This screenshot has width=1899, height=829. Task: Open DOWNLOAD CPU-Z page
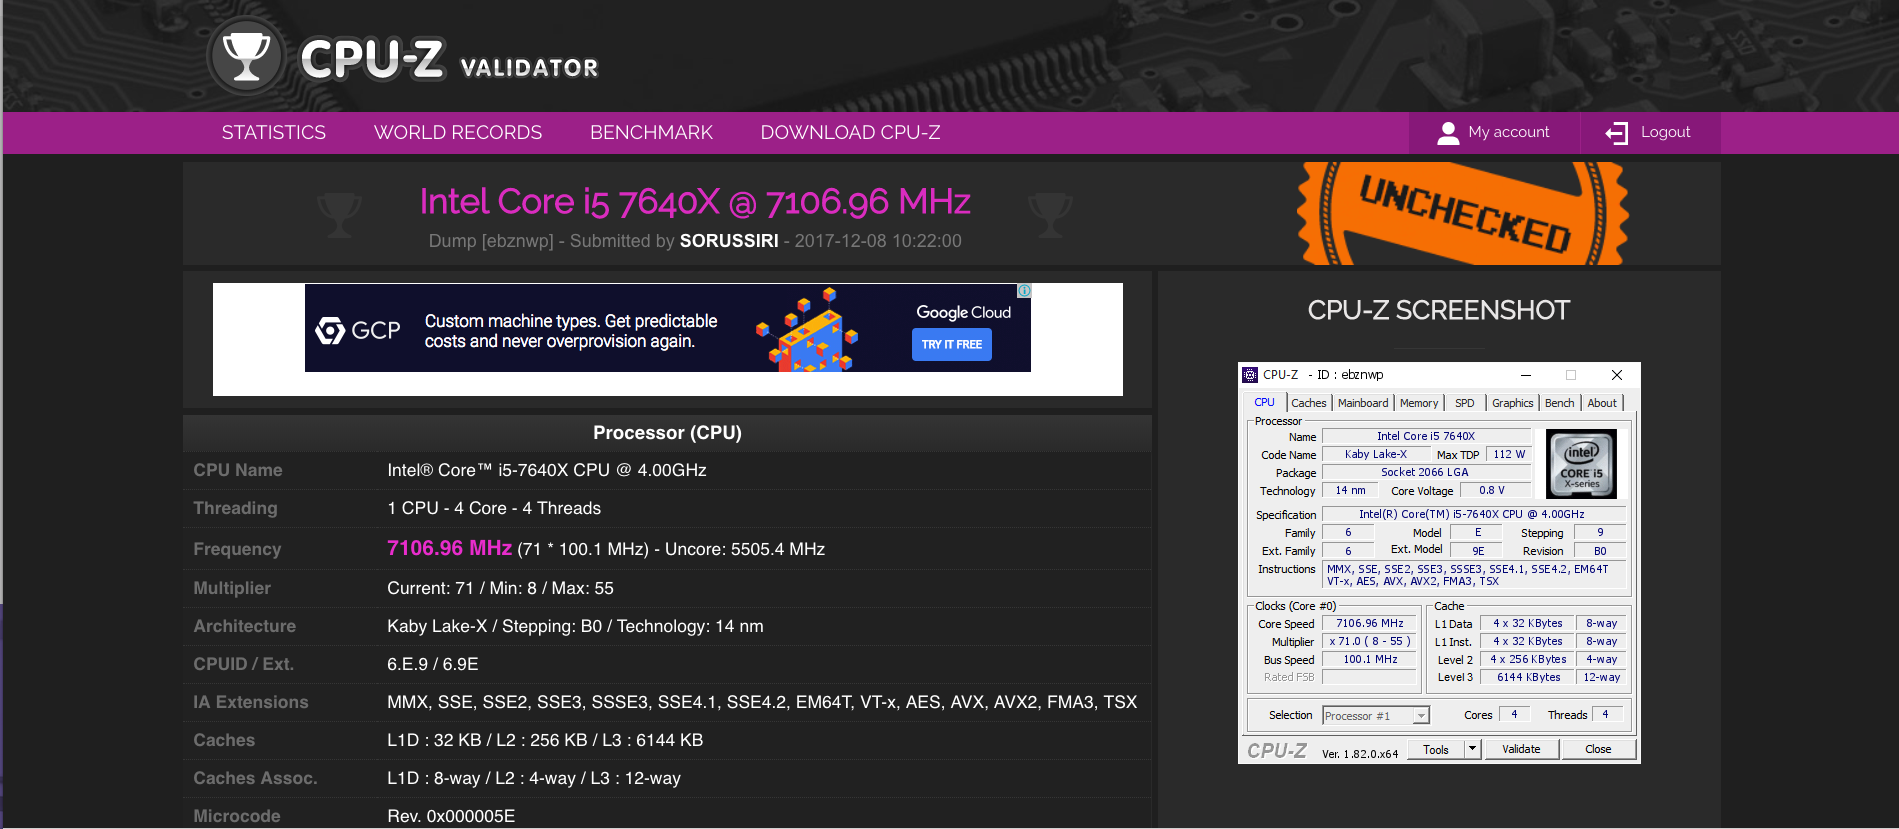(x=850, y=133)
